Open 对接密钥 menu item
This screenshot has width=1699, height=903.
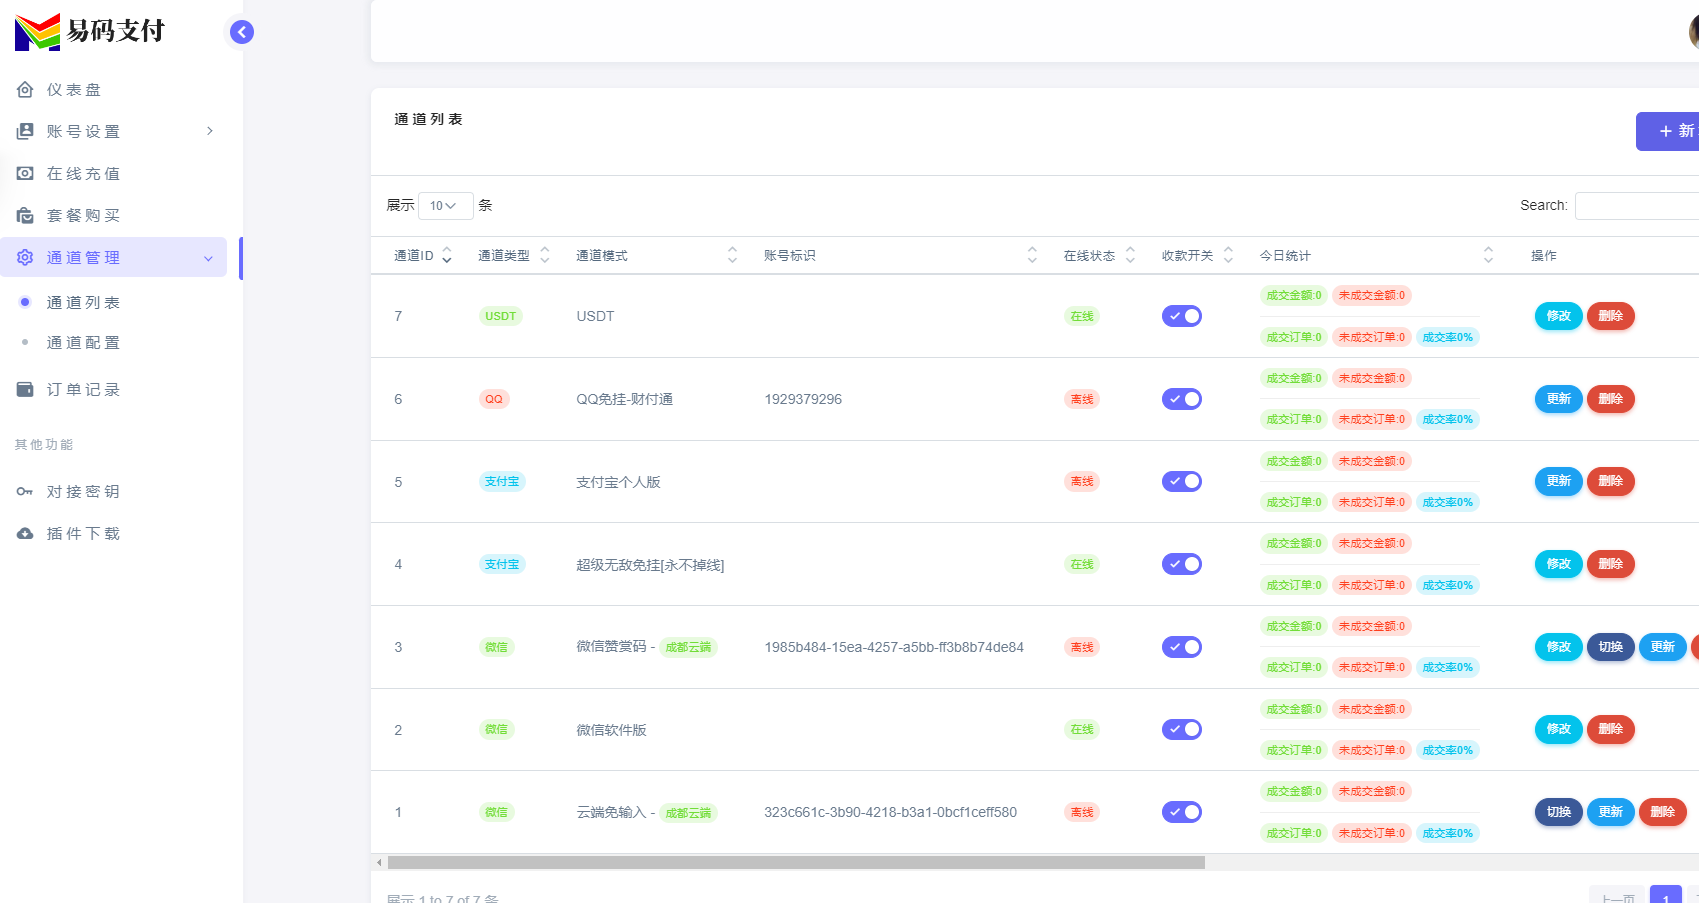tap(114, 491)
